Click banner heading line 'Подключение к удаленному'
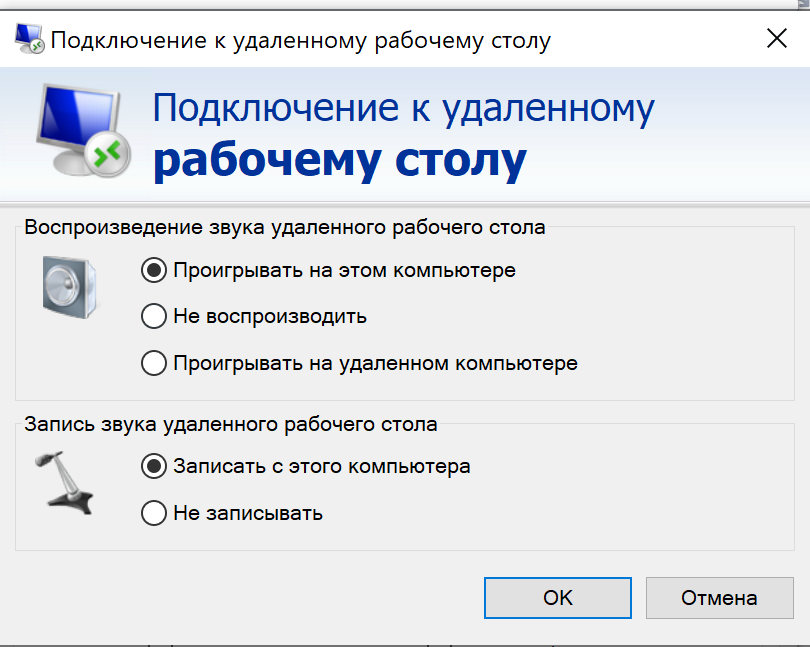 (403, 109)
